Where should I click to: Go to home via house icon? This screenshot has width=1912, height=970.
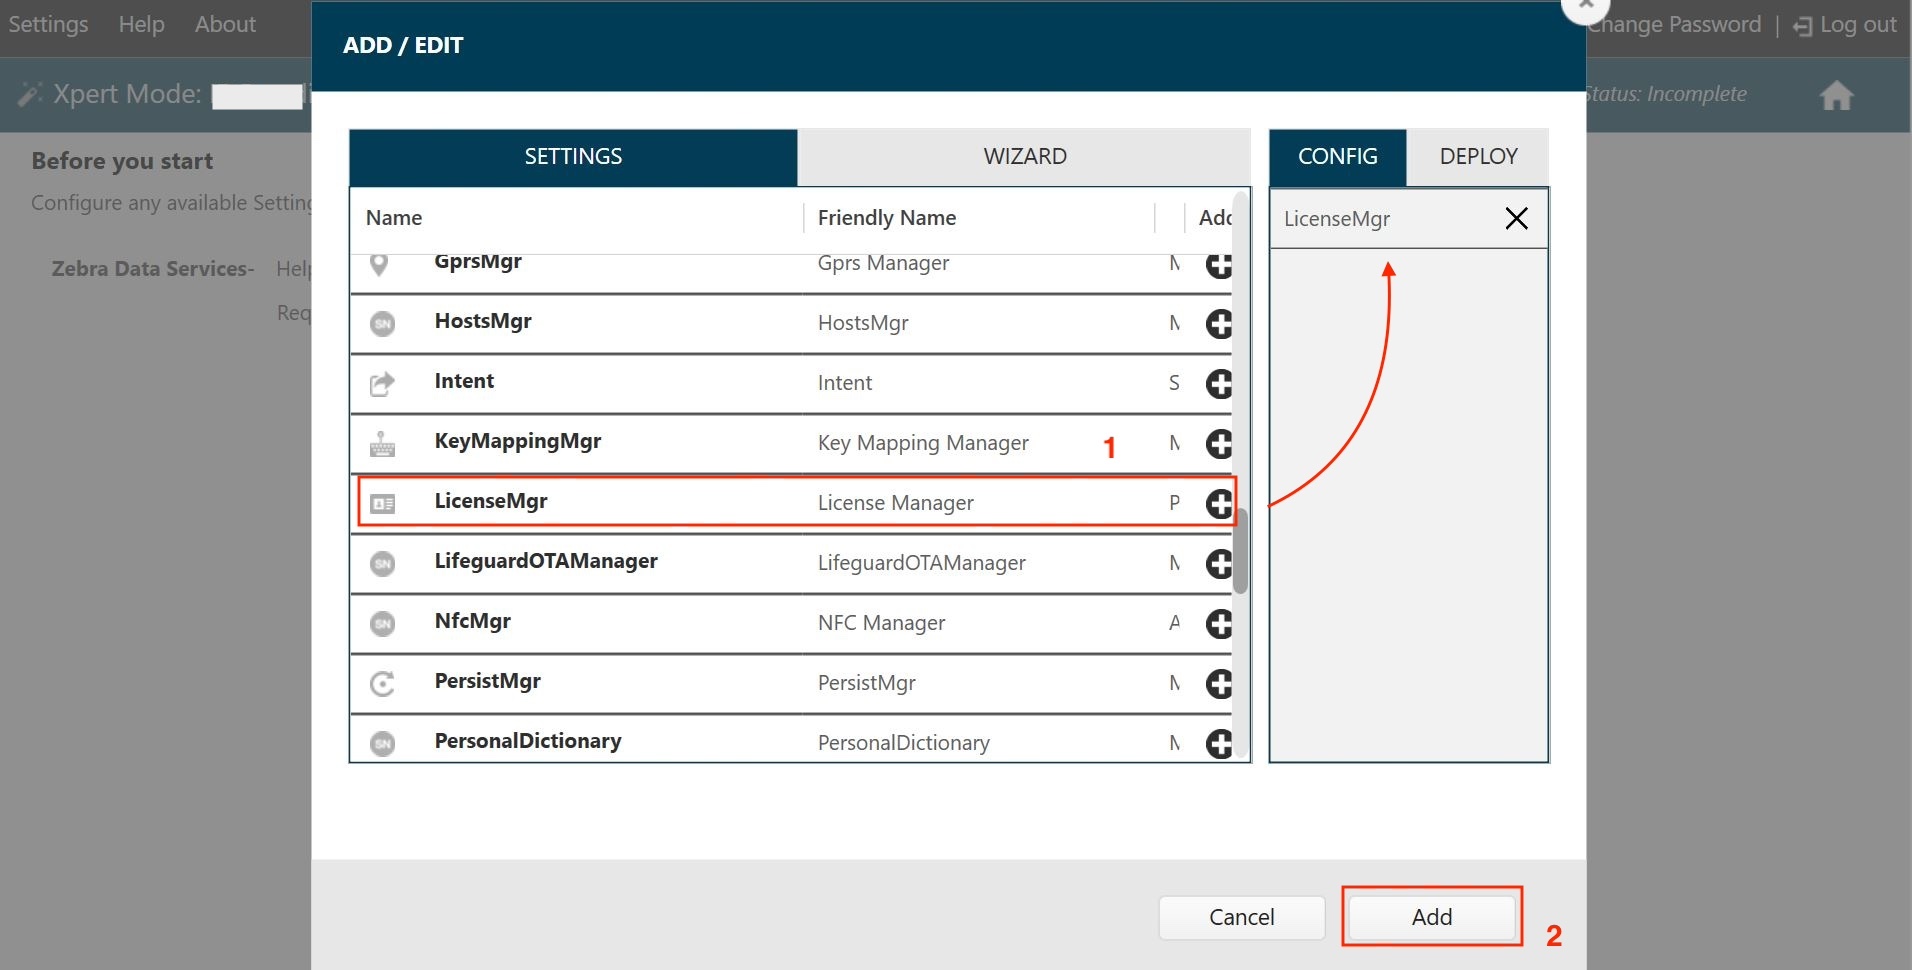(x=1836, y=95)
